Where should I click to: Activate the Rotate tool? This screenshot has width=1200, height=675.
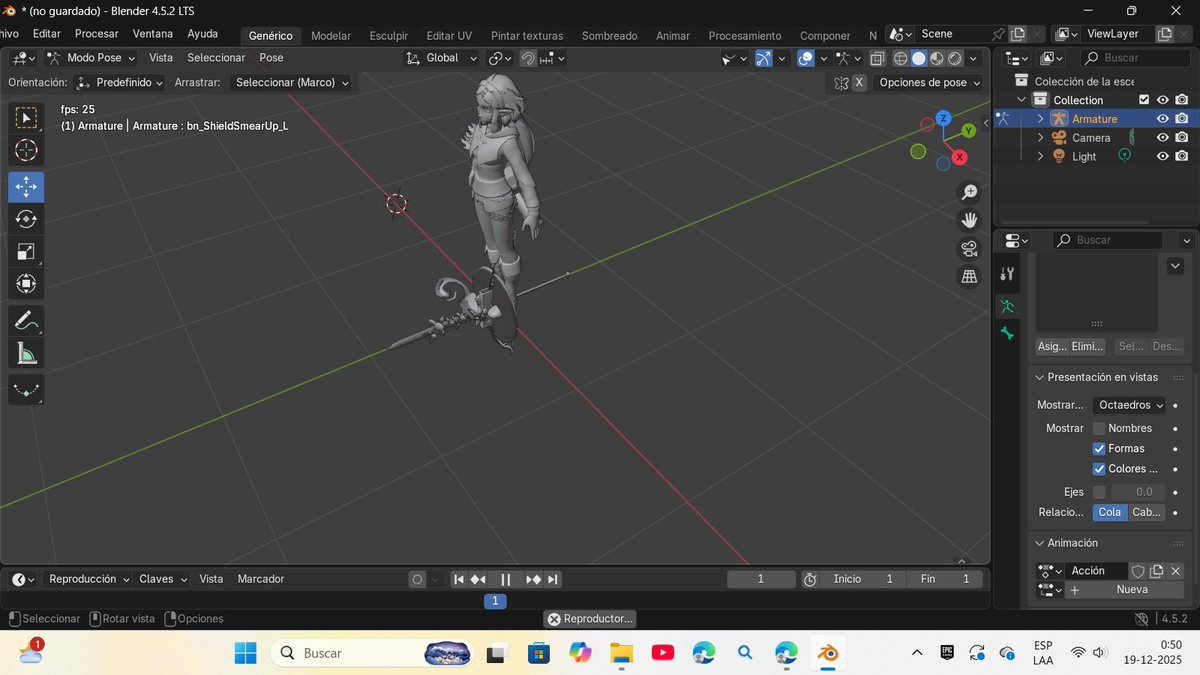point(26,219)
